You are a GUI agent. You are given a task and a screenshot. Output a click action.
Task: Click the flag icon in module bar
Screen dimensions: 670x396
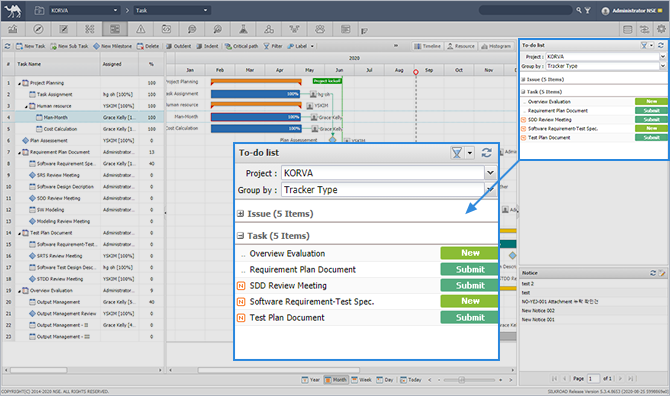click(364, 30)
